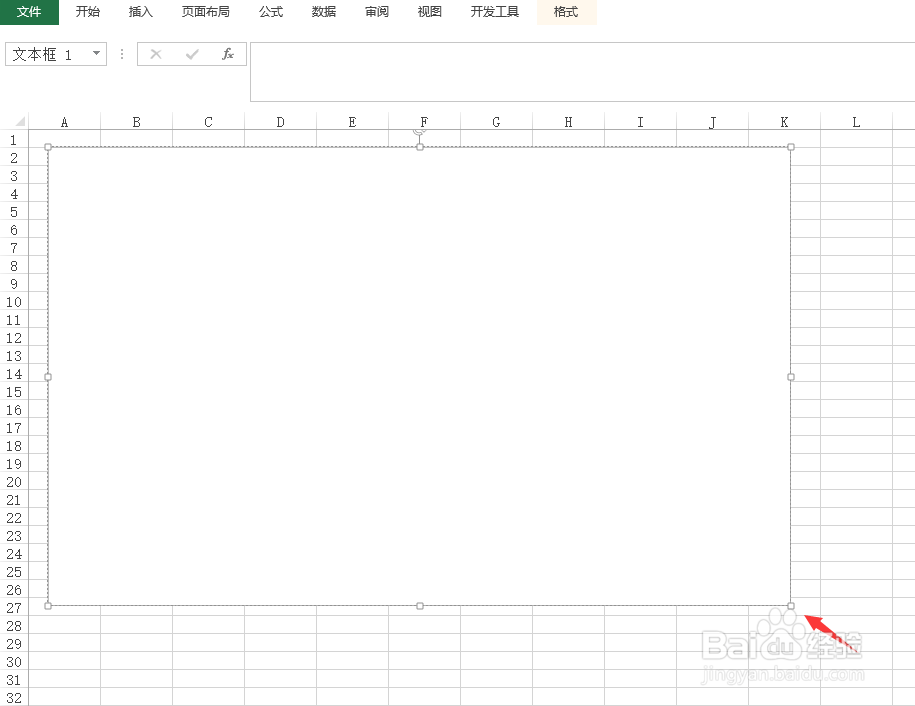The width and height of the screenshot is (915, 706).
Task: Select column C header
Action: click(x=208, y=121)
